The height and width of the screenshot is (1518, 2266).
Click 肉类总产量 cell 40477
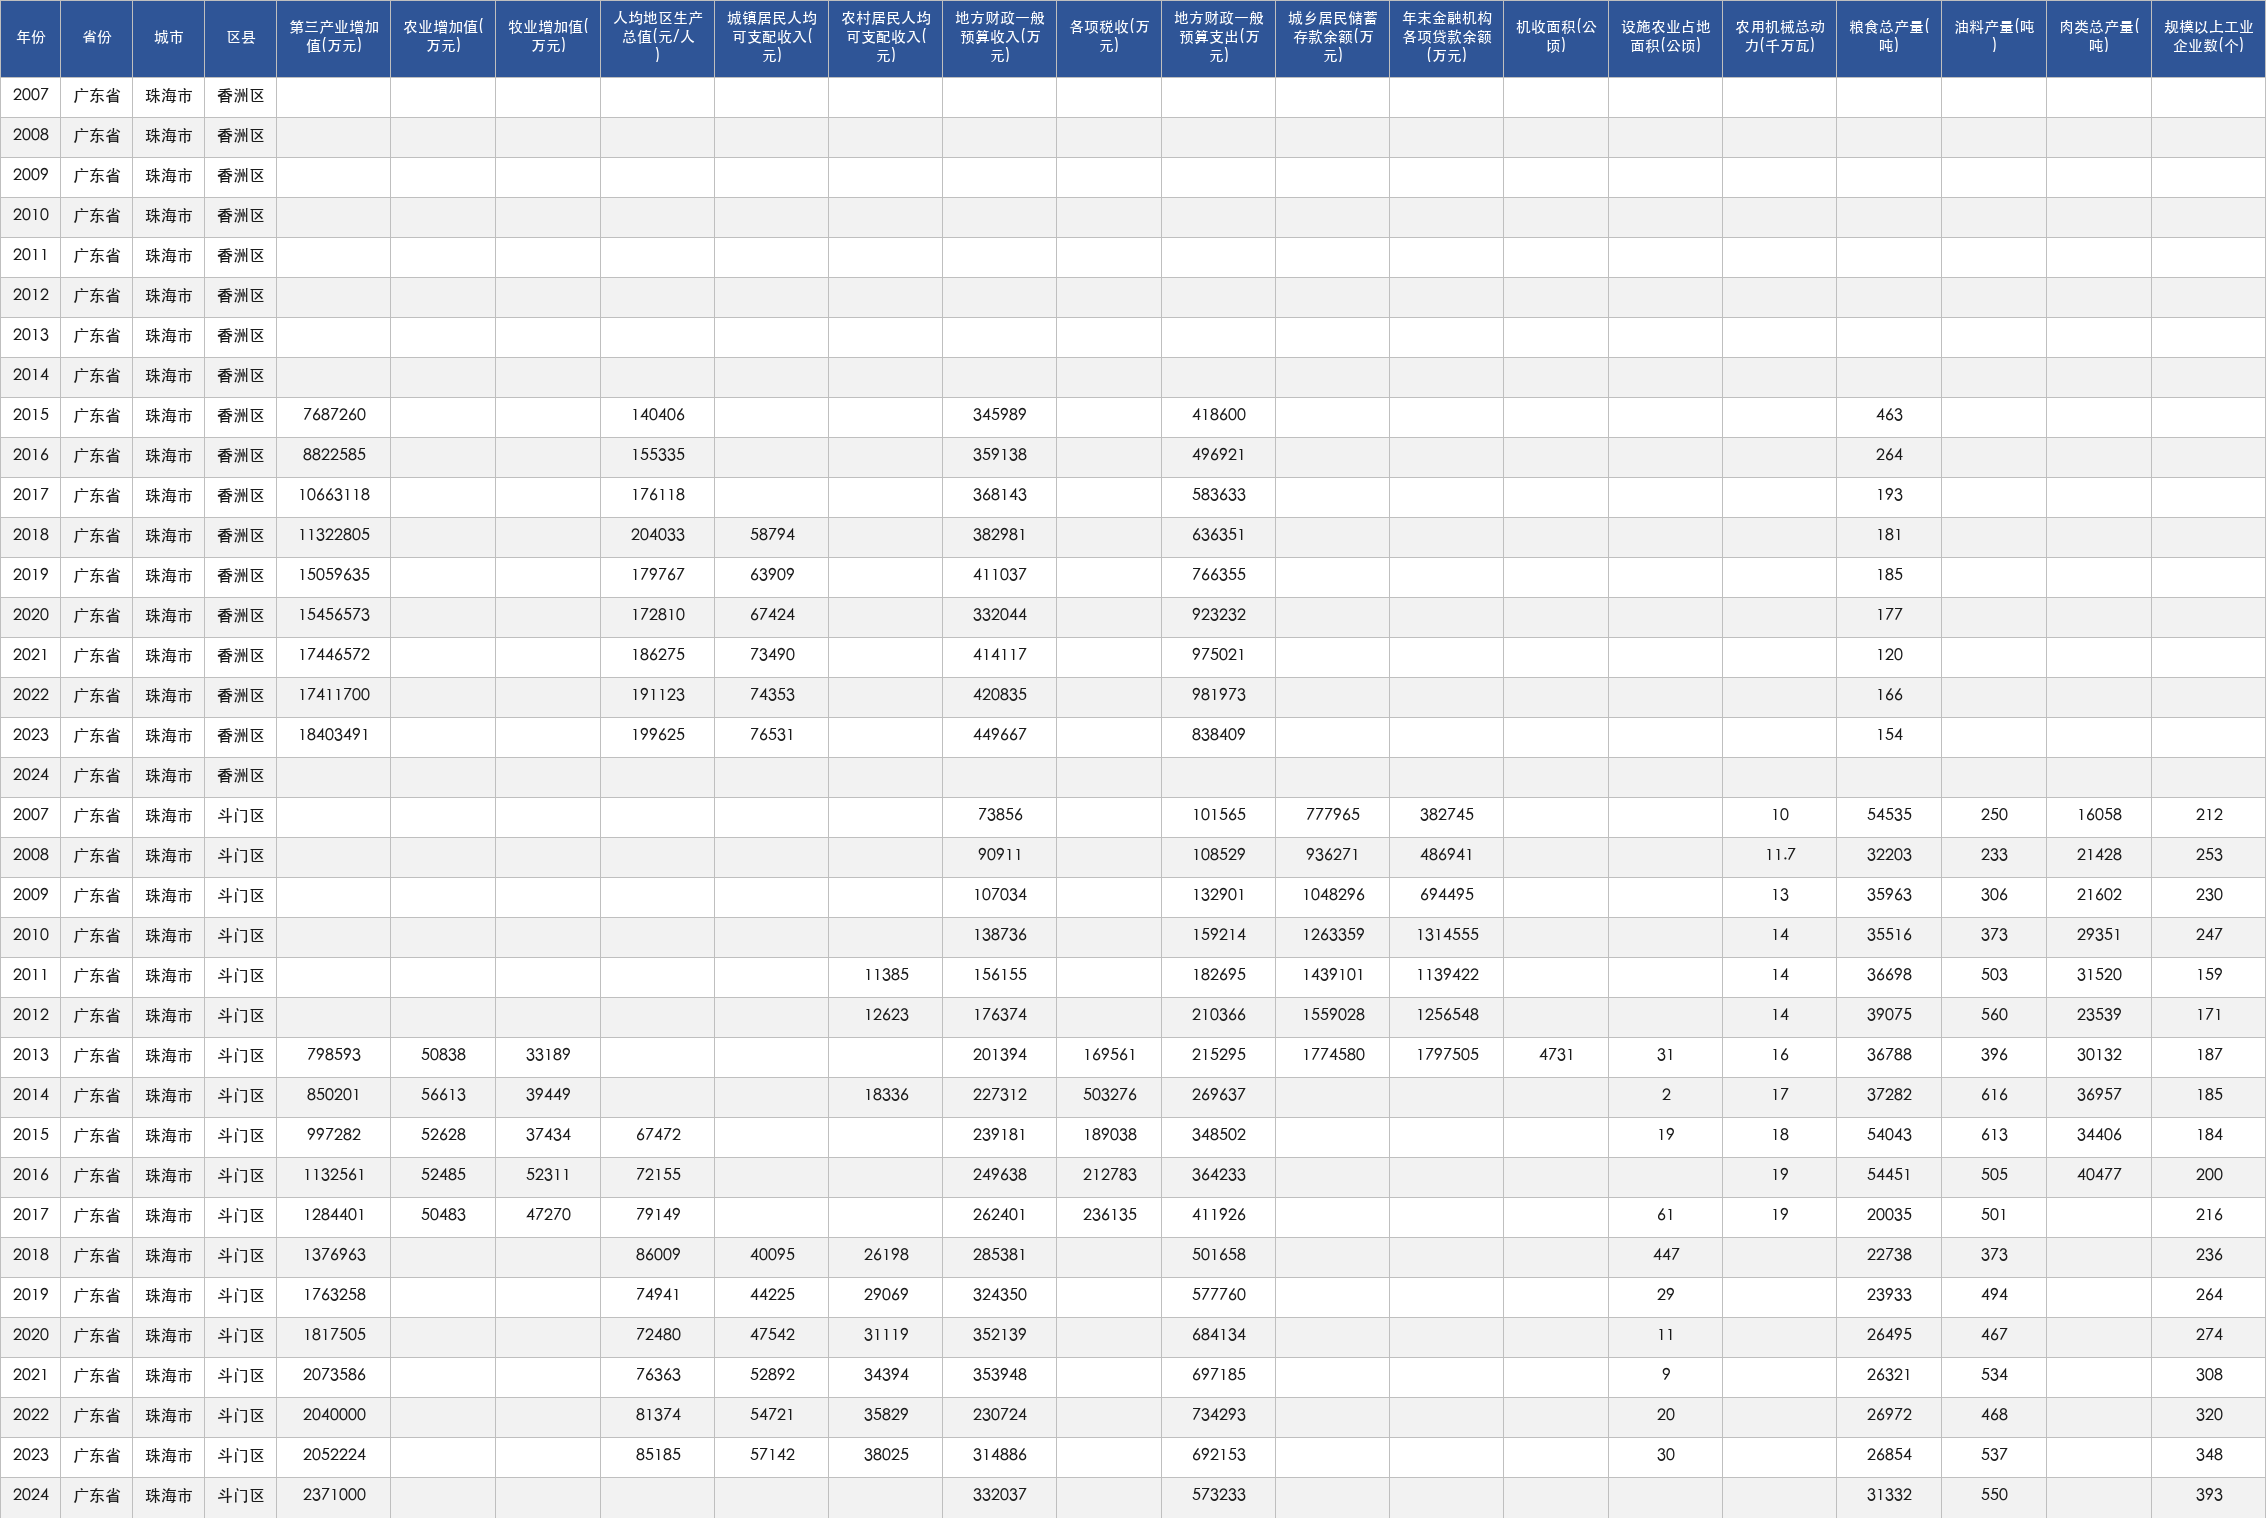point(2099,1176)
